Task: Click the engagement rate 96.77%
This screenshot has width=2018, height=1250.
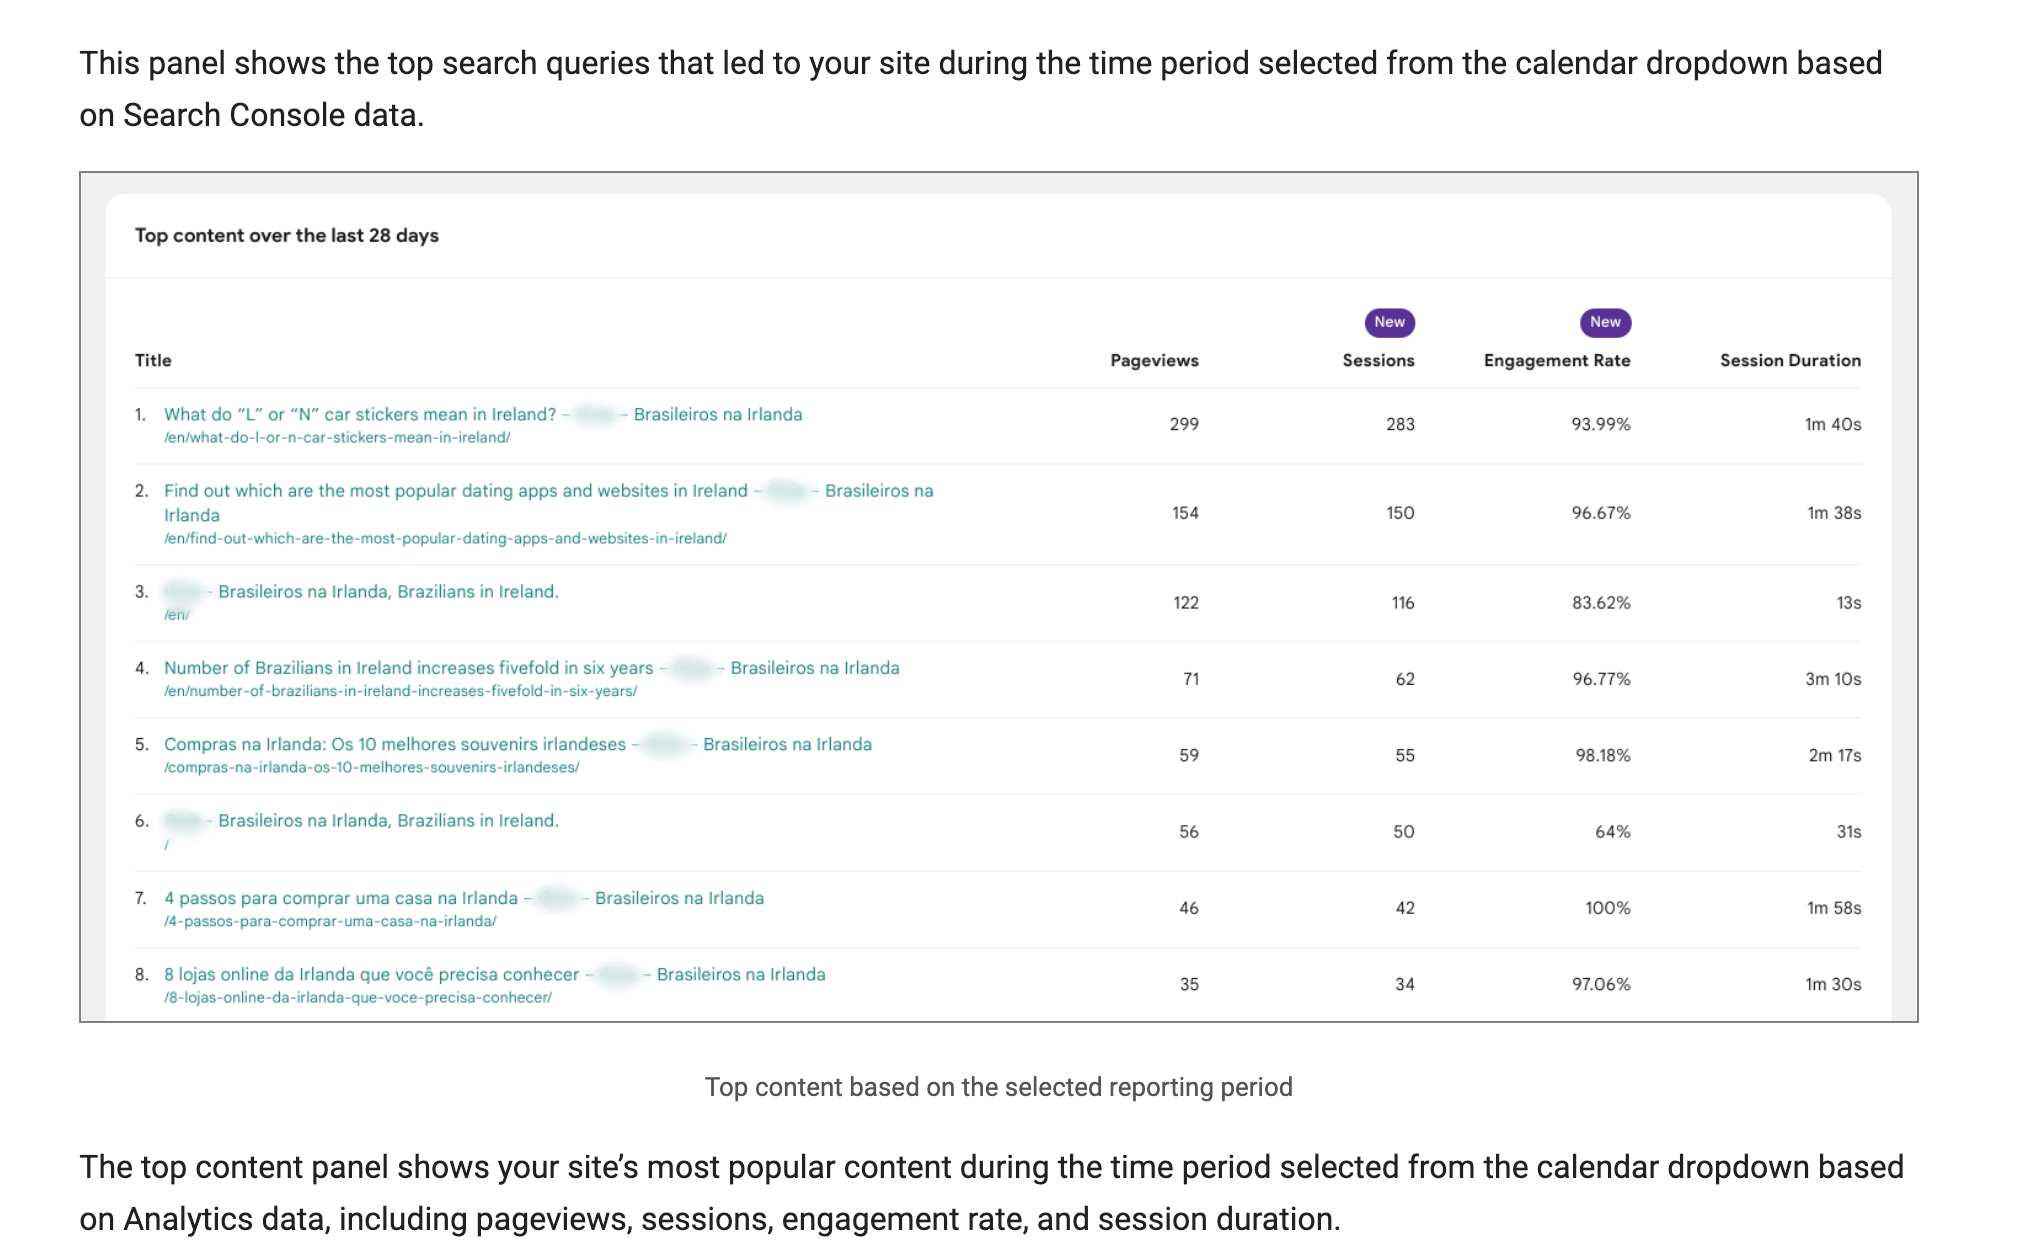Action: pos(1601,679)
